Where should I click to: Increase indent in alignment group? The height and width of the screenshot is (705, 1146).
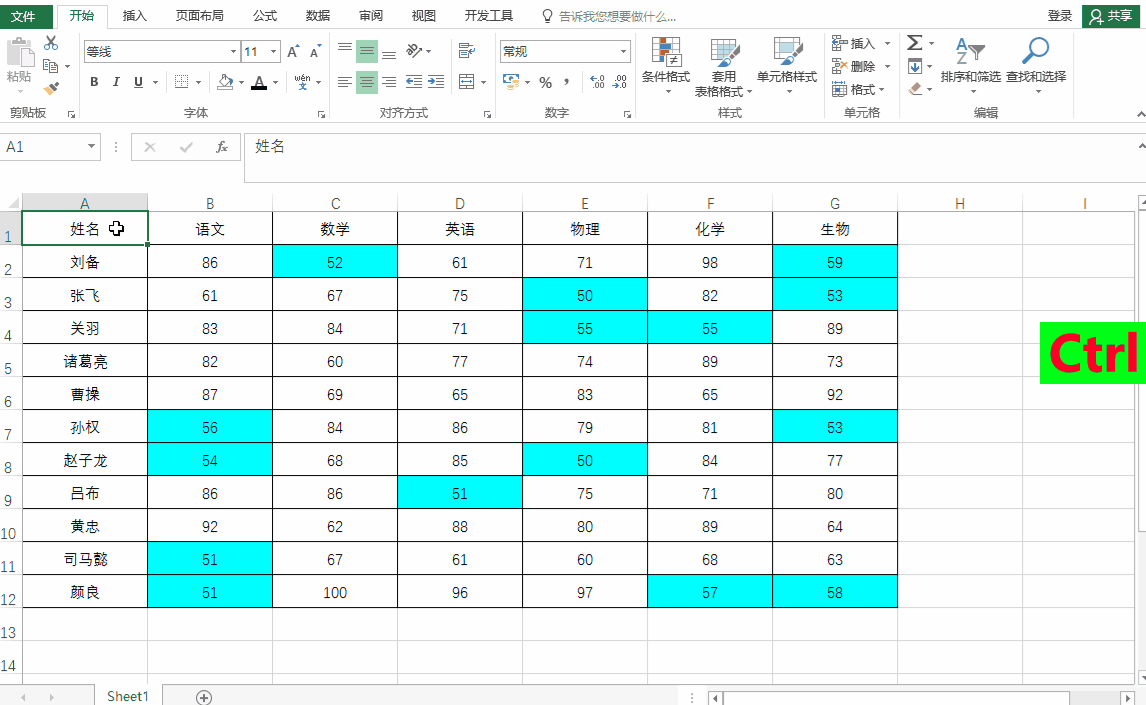pos(436,82)
